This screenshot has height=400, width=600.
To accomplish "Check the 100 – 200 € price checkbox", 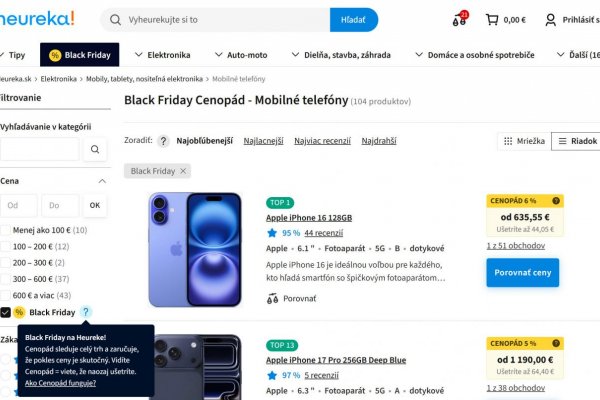I will 6,246.
